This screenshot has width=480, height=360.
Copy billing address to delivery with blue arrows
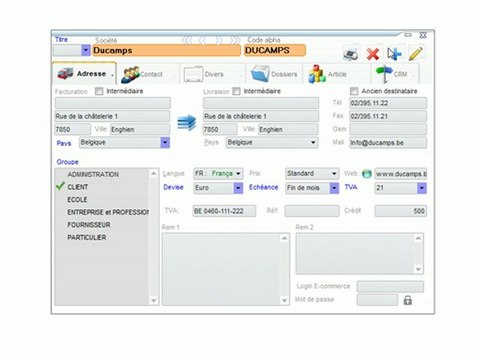(x=187, y=123)
